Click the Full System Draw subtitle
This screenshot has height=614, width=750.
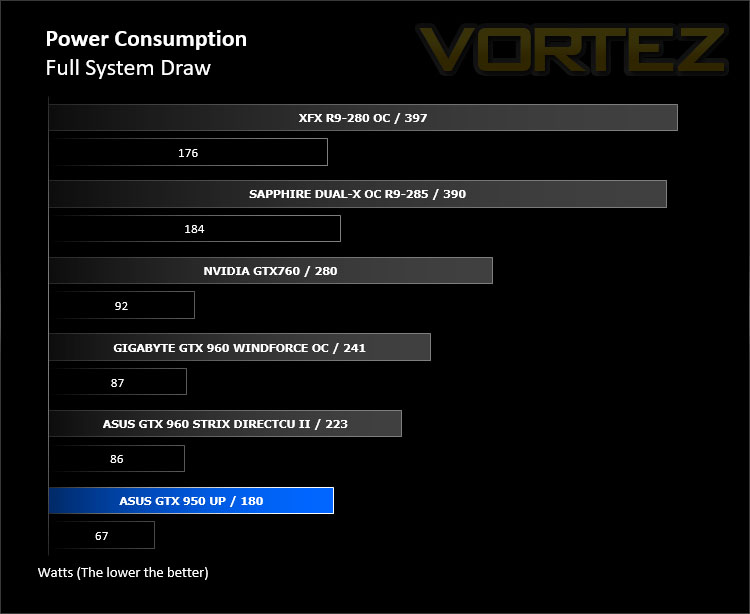[x=128, y=68]
